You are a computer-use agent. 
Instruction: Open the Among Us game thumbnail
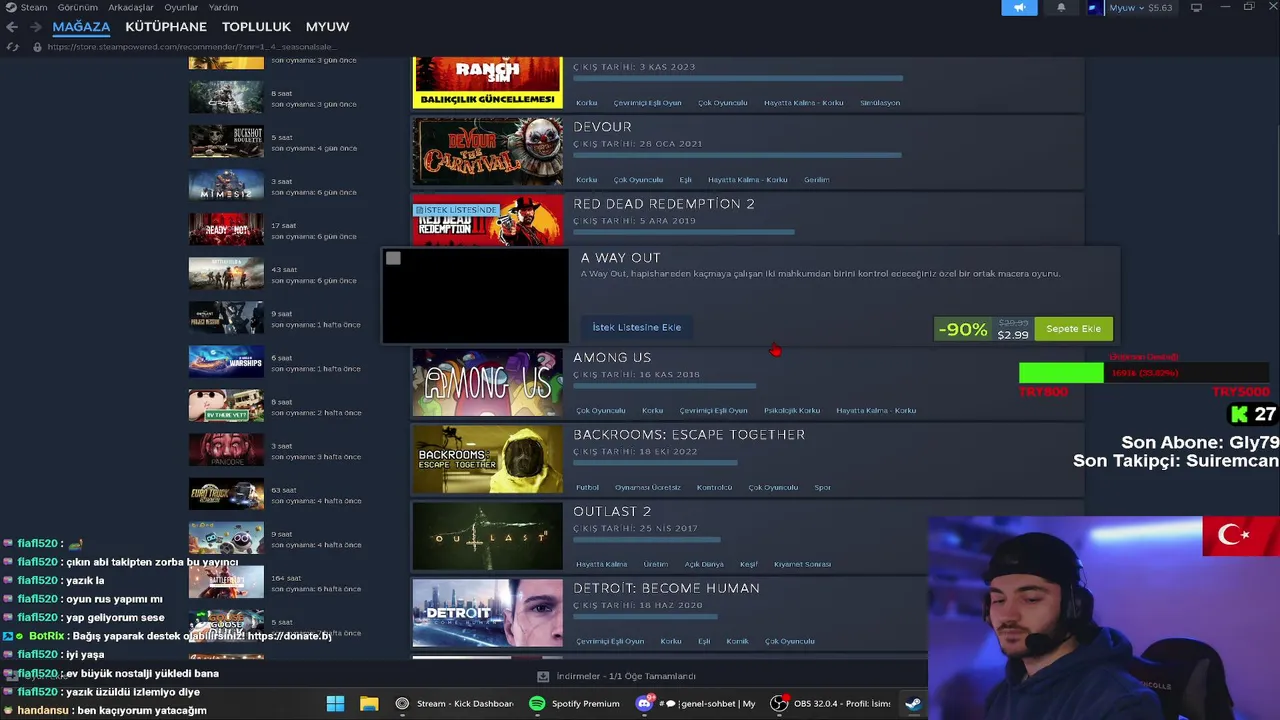tap(488, 382)
